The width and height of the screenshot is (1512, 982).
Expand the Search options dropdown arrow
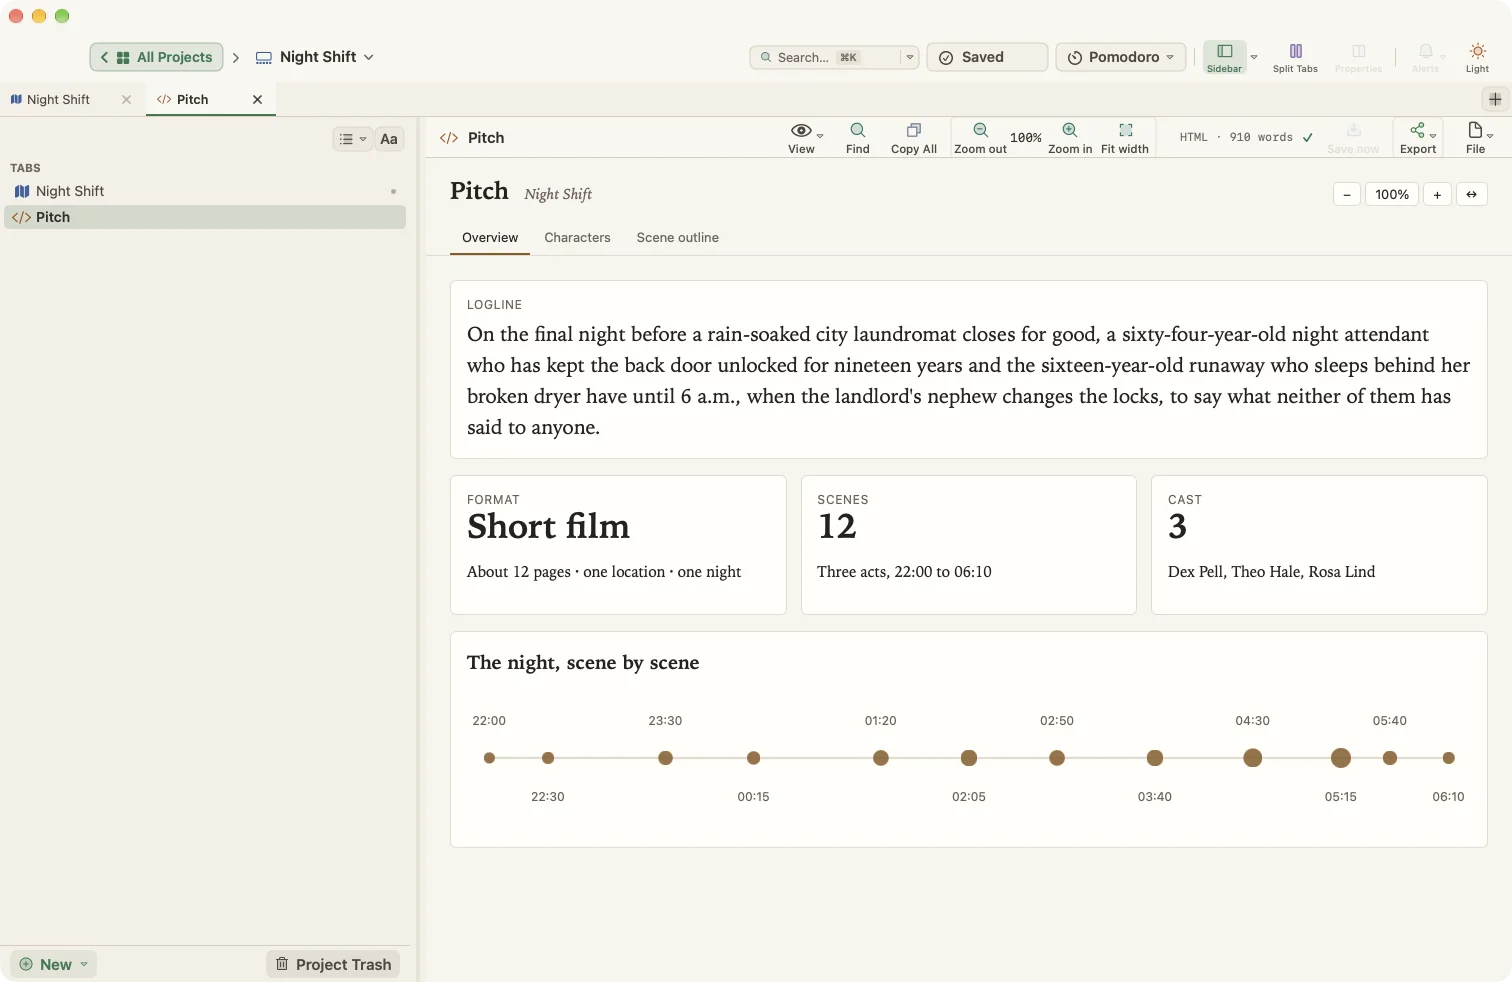tap(909, 57)
